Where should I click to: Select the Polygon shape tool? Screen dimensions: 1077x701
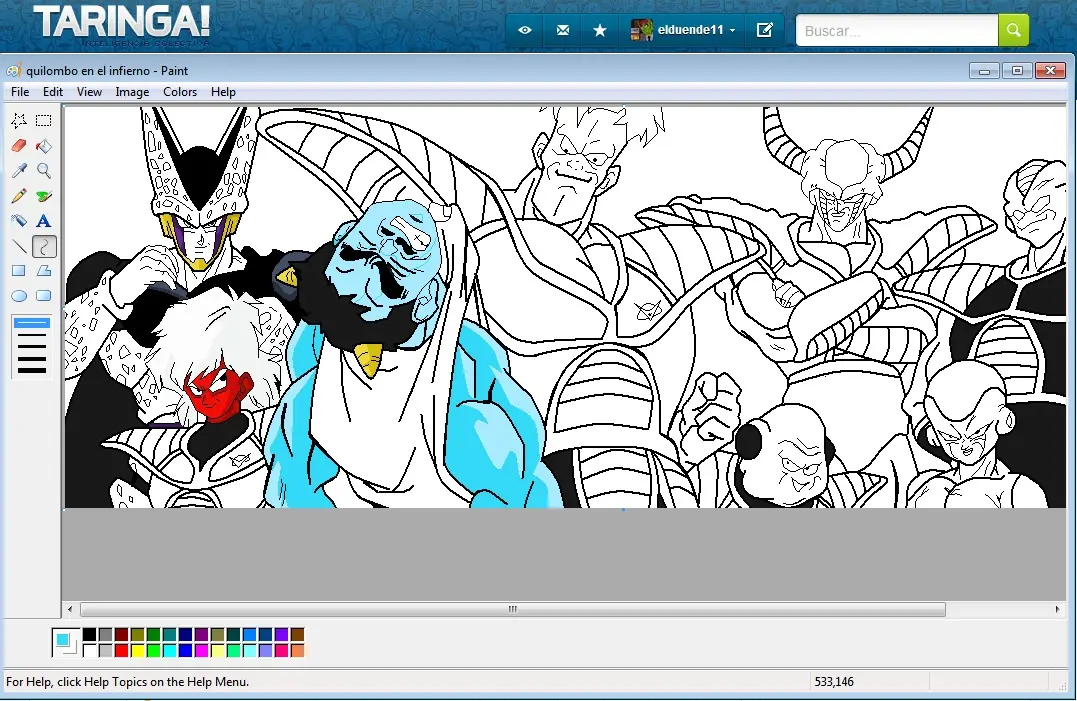(x=44, y=271)
